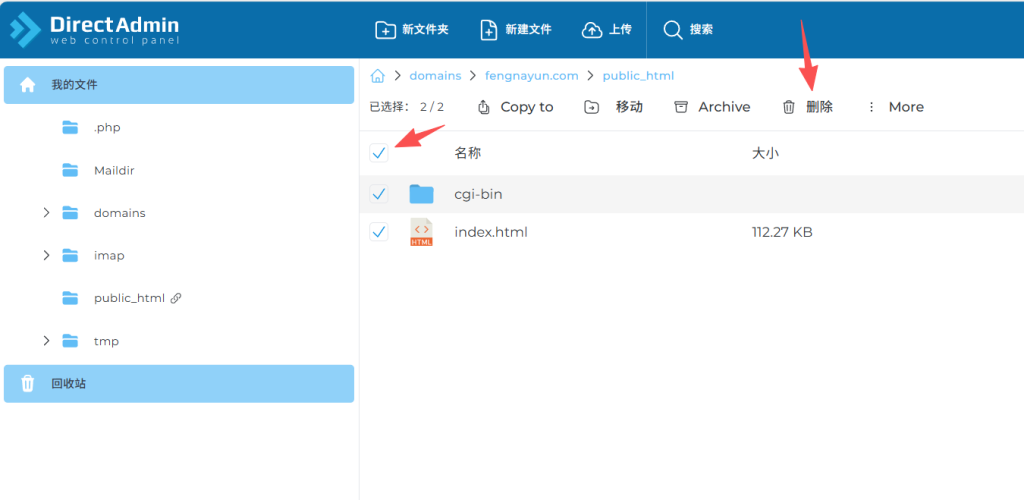Click the Copy to icon
This screenshot has width=1024, height=500.
click(x=484, y=107)
